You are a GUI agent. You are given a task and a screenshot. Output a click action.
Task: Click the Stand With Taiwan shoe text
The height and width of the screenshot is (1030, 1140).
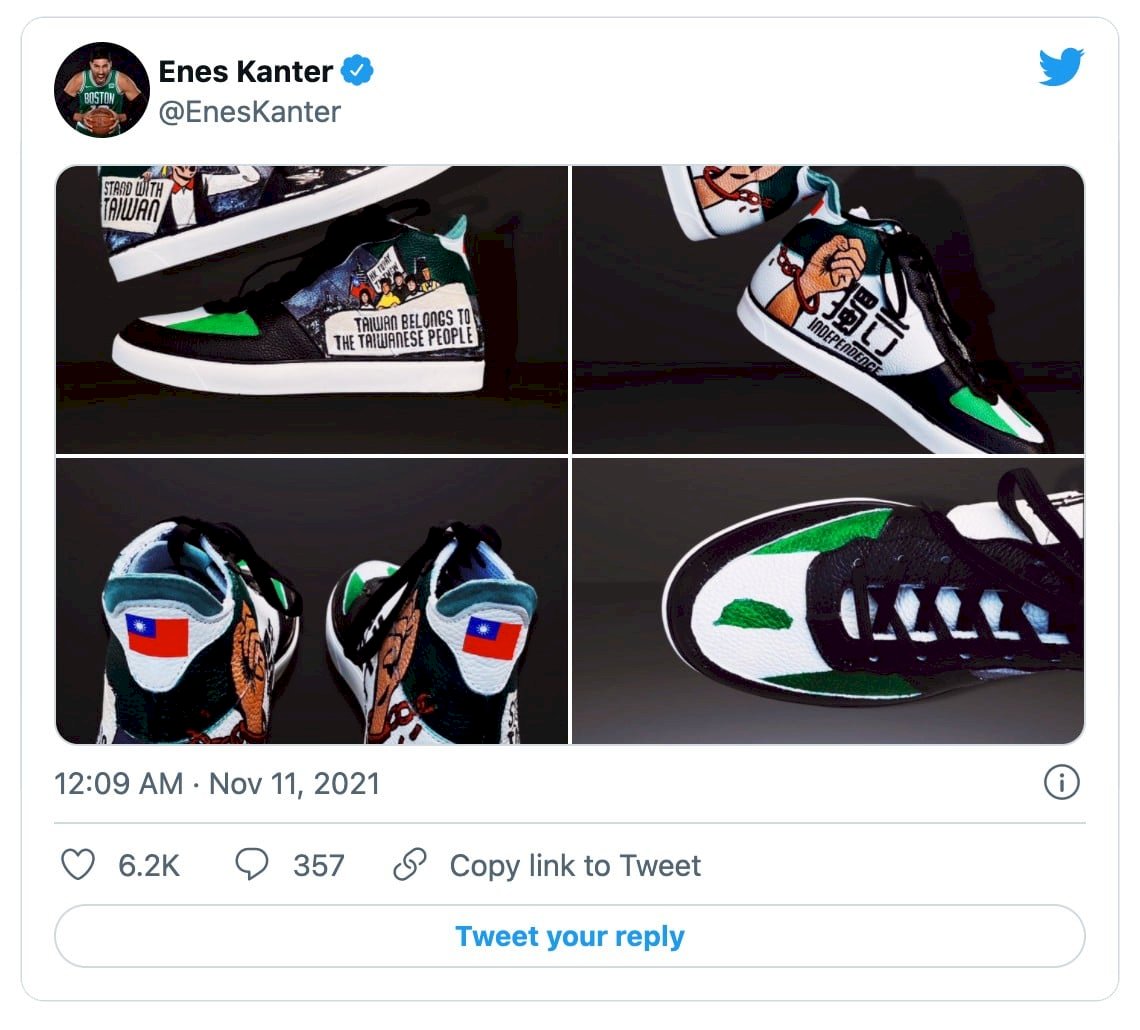132,201
